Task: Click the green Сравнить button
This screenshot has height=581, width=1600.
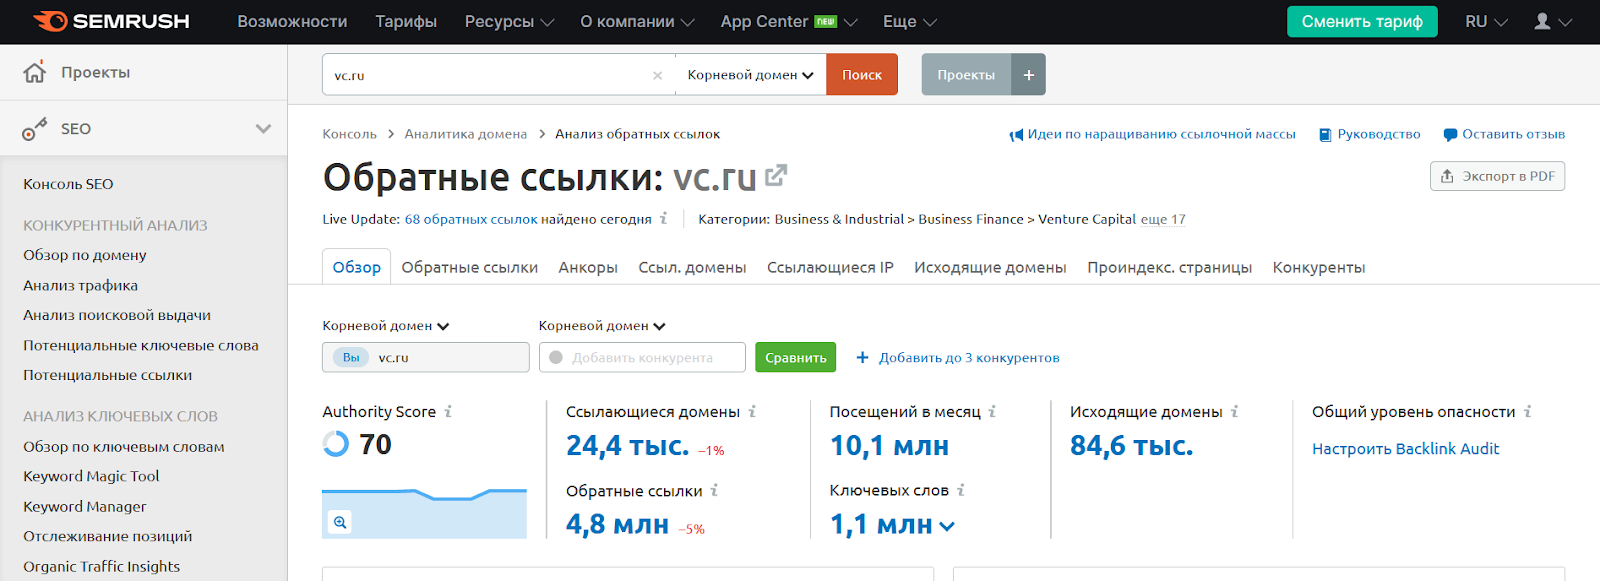Action: (x=796, y=357)
